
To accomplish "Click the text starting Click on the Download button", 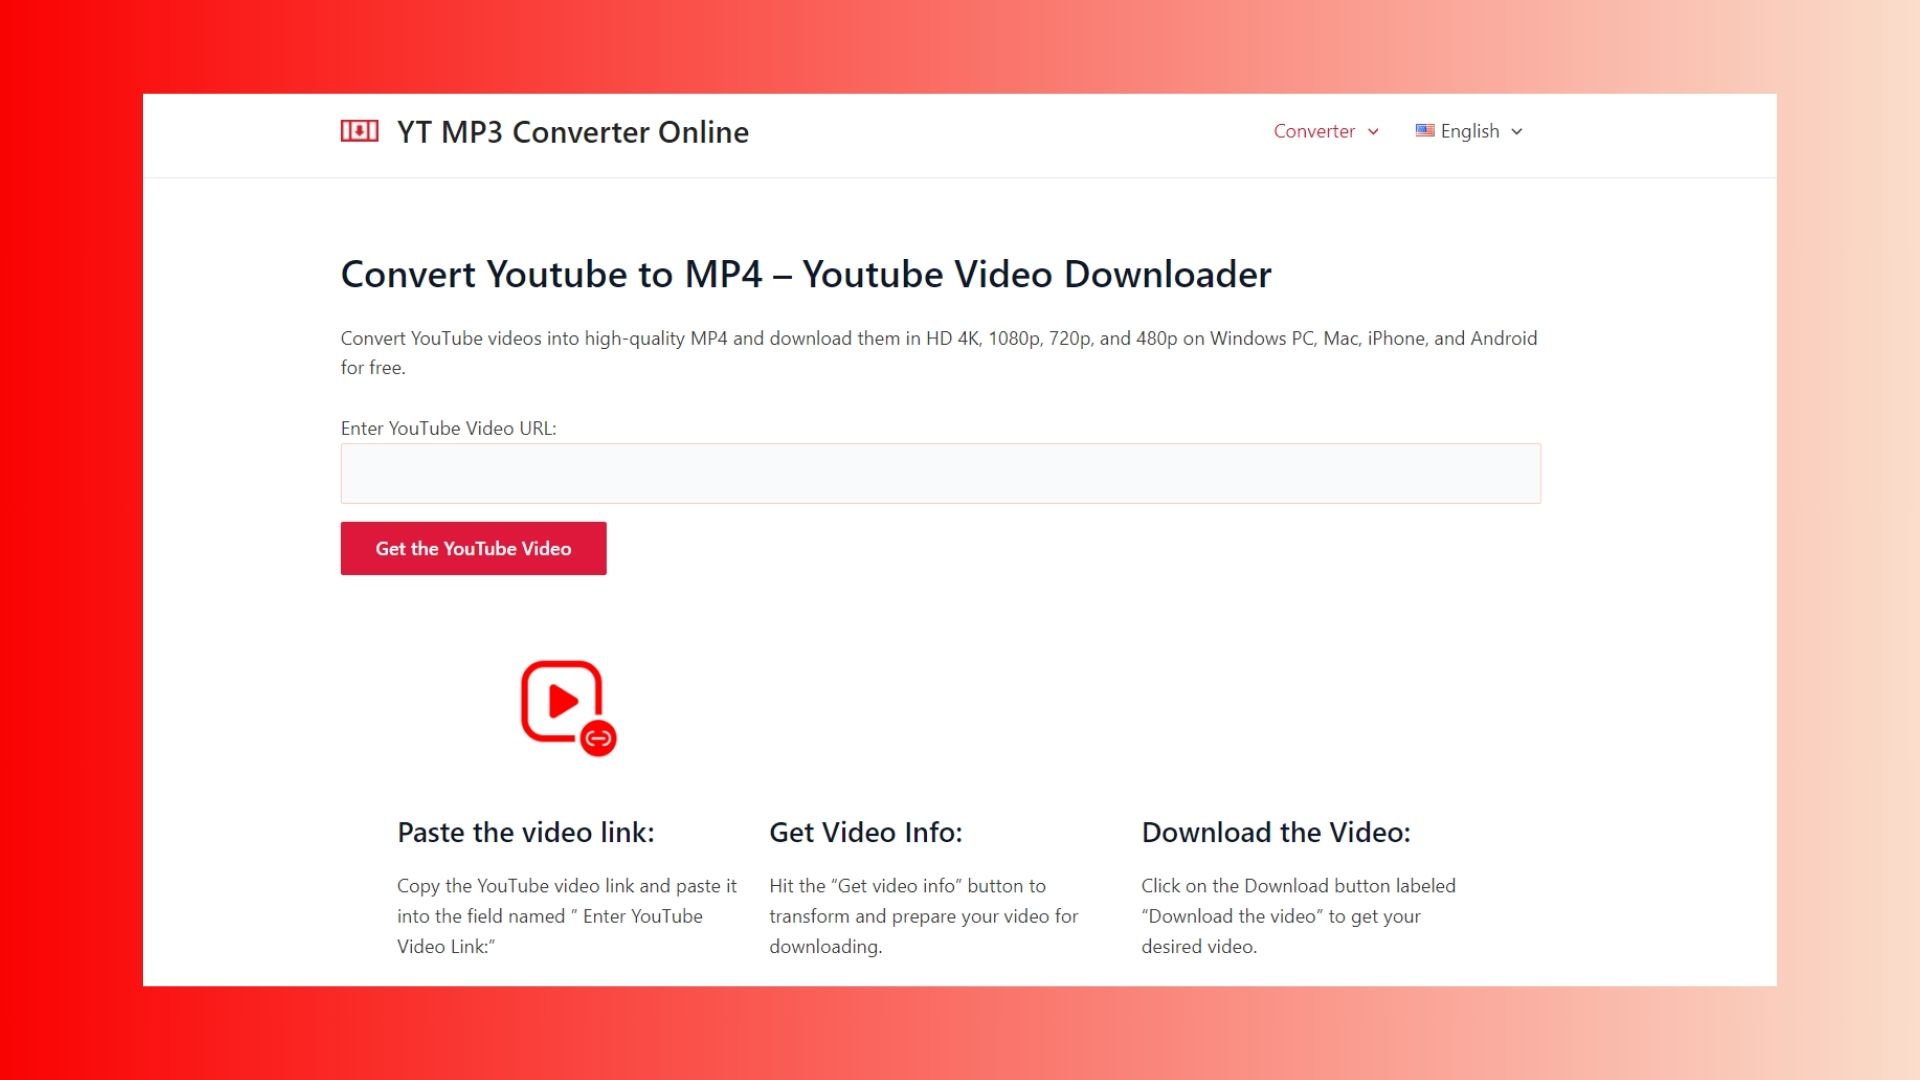I will [1298, 916].
